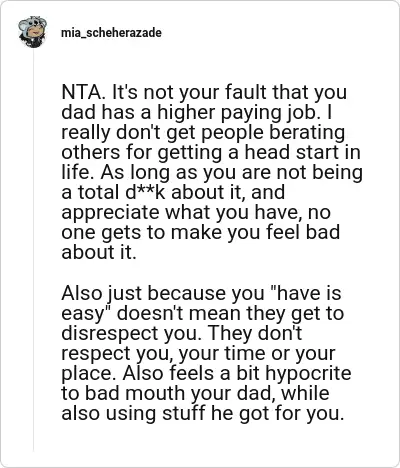Click the line 'about it.' ending first paragraph

(x=99, y=252)
